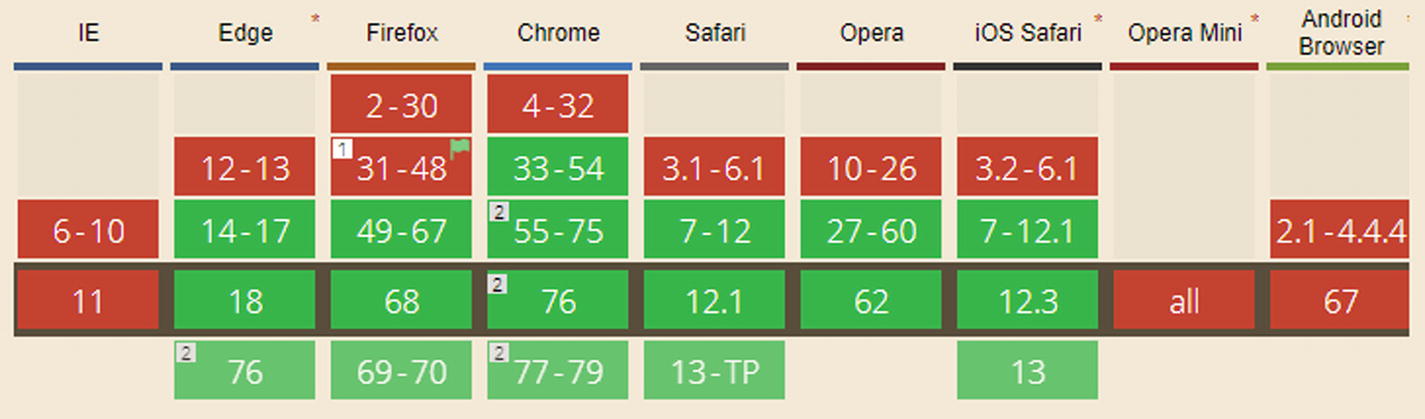Click the Opera Mini "all" cell
The image size is (1425, 419).
tap(1184, 300)
